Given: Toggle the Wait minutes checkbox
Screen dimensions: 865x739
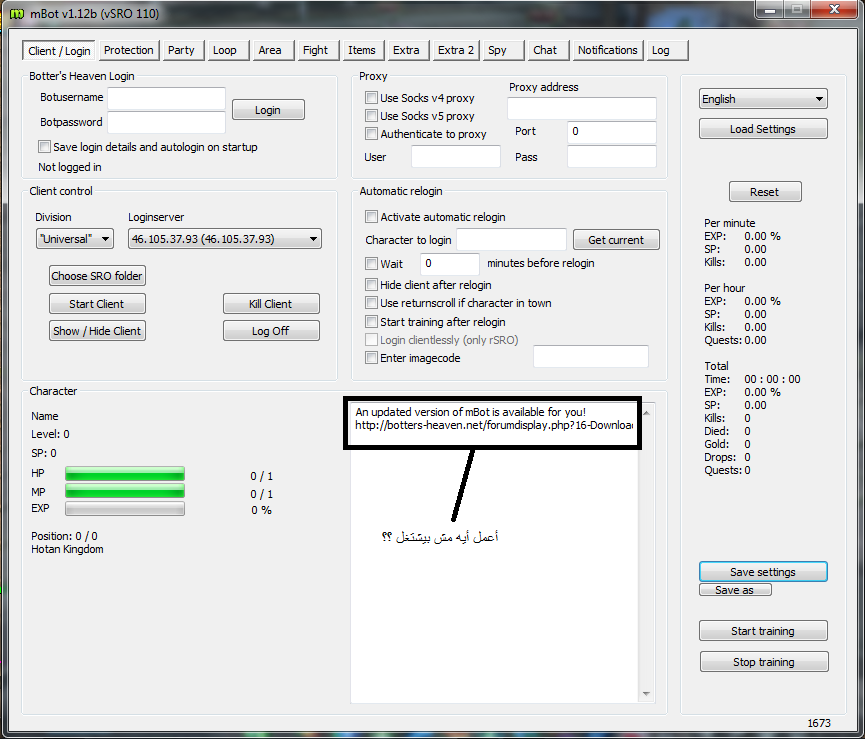Looking at the screenshot, I should (x=371, y=264).
